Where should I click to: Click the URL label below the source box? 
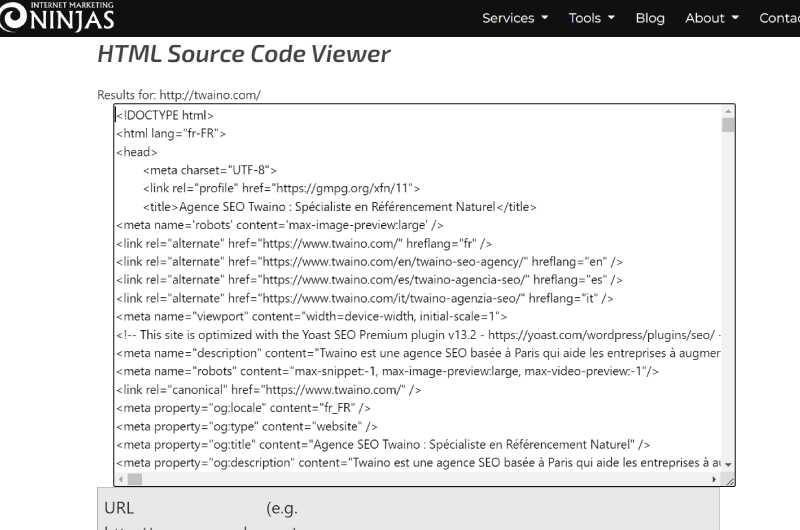coord(119,508)
